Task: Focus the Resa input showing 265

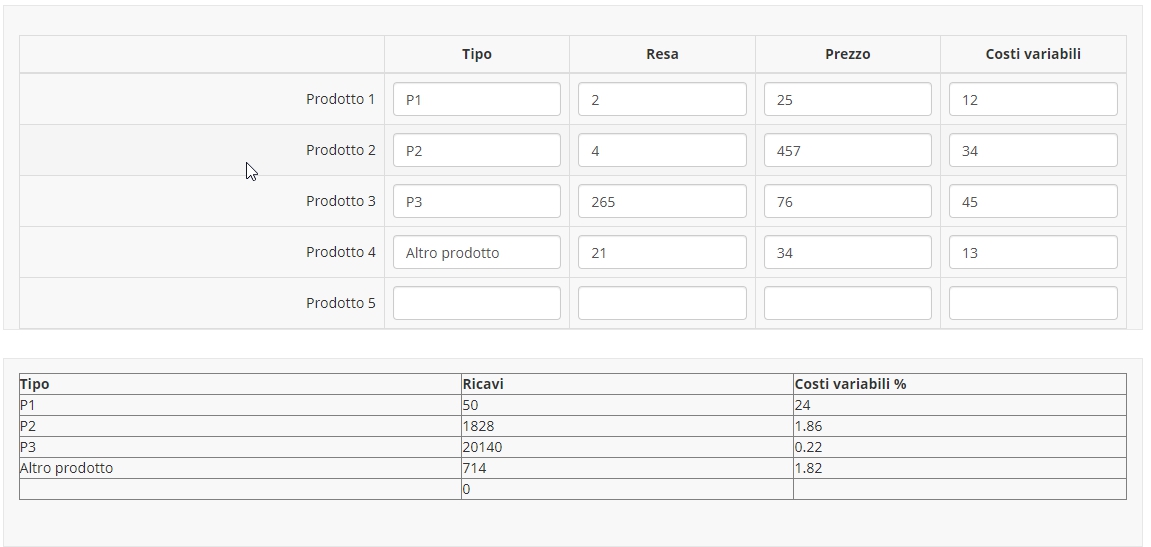Action: coord(662,201)
